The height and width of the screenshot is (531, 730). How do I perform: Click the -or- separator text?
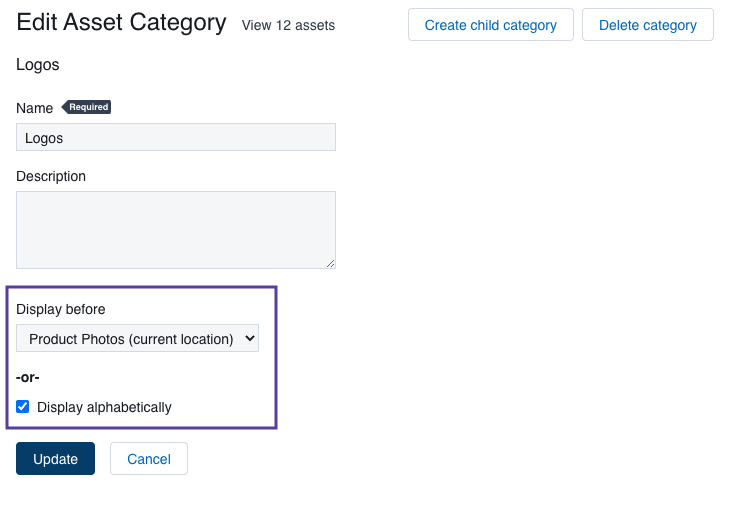coord(27,377)
